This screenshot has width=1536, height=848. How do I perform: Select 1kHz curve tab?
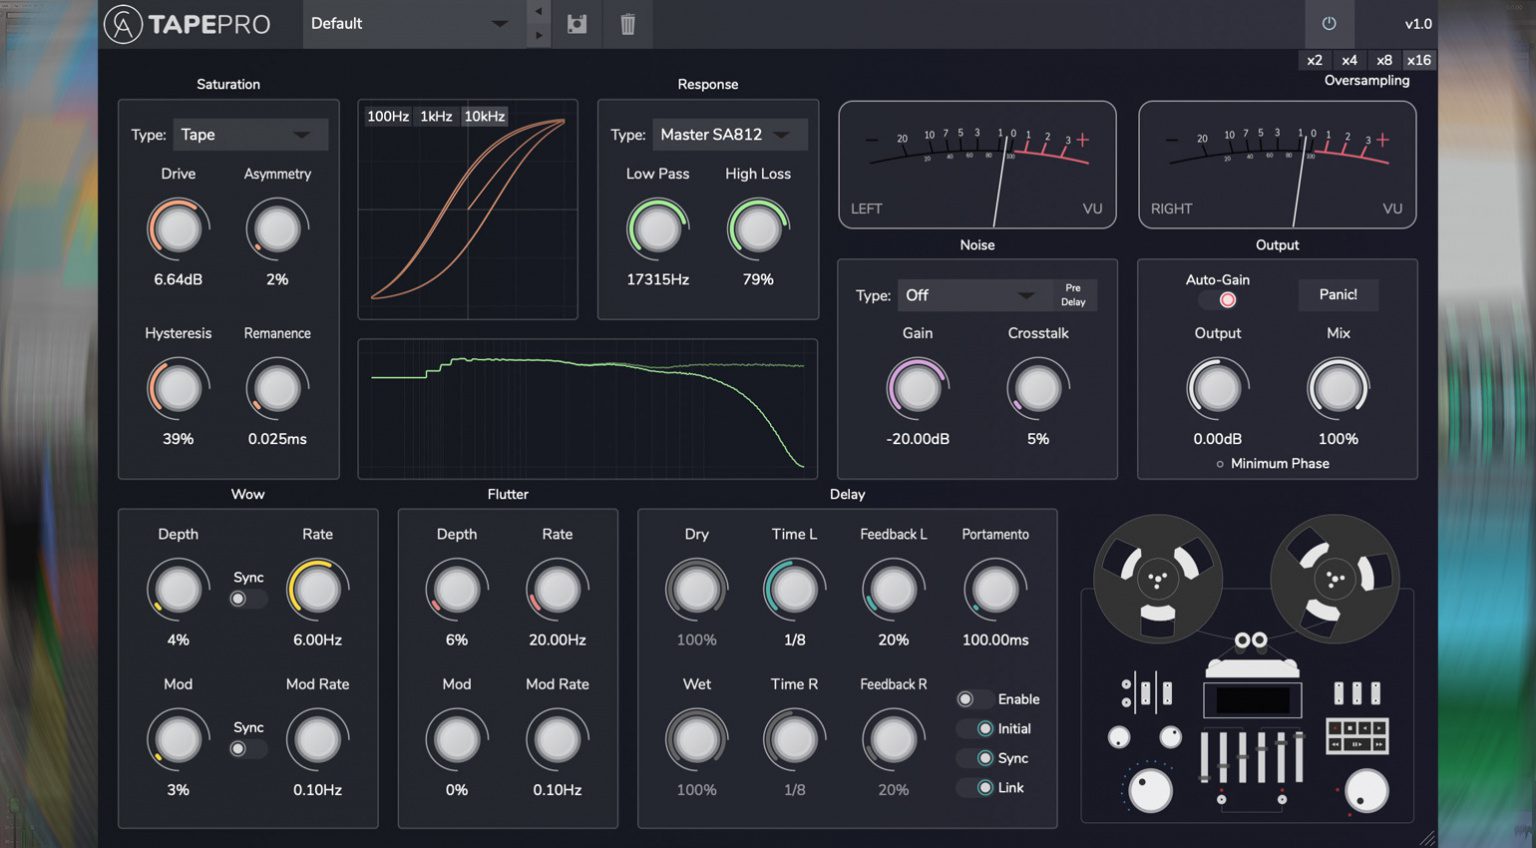436,116
